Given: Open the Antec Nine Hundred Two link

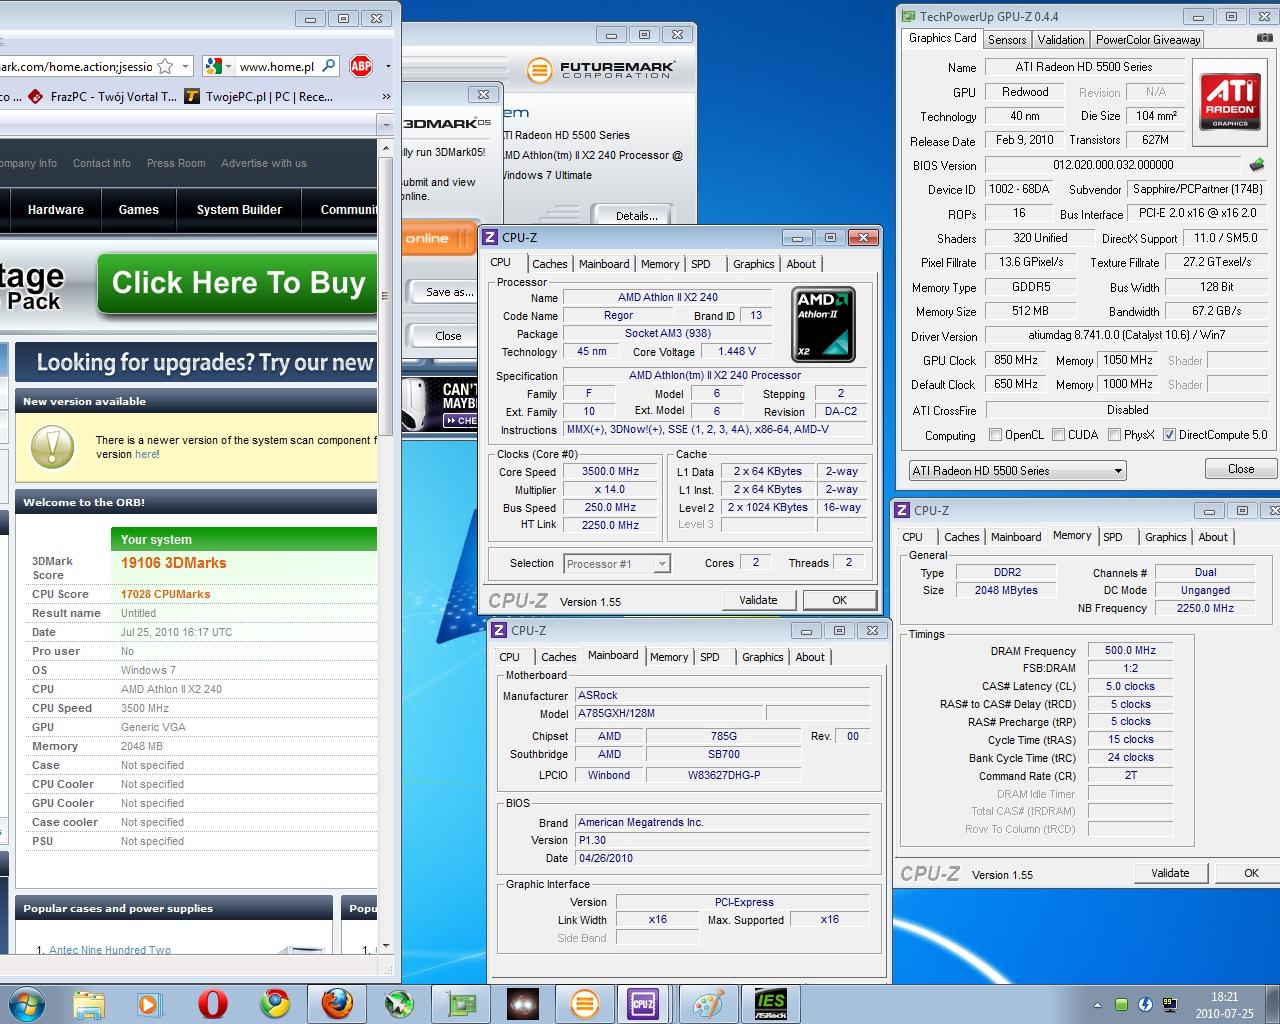Looking at the screenshot, I should pos(110,950).
